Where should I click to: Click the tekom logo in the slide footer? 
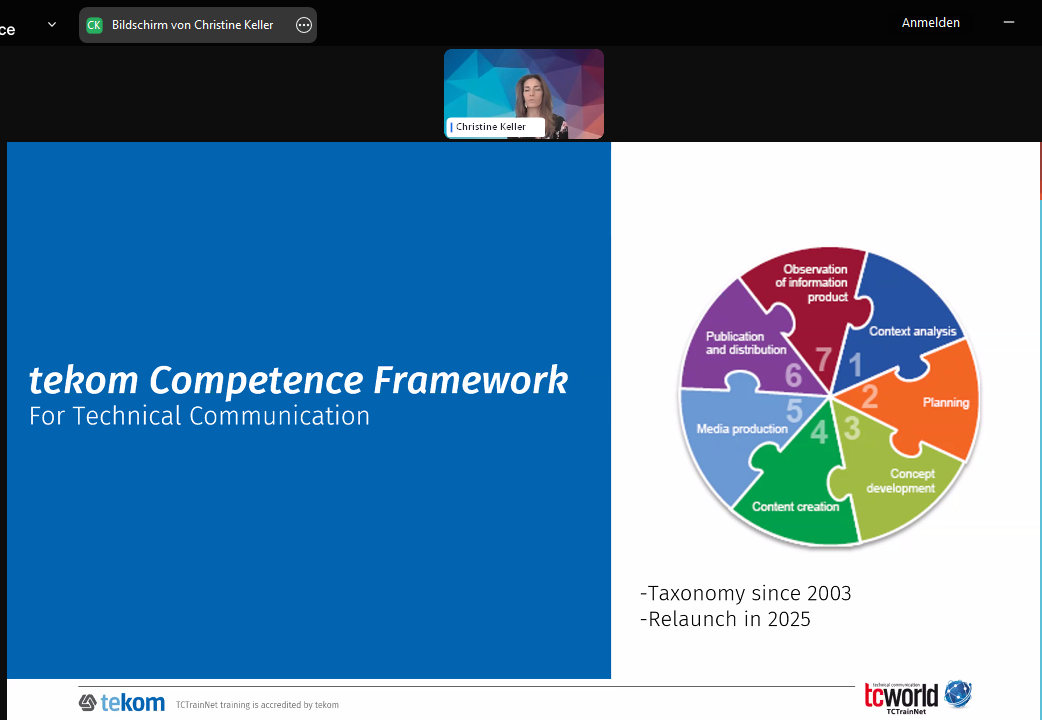point(122,703)
